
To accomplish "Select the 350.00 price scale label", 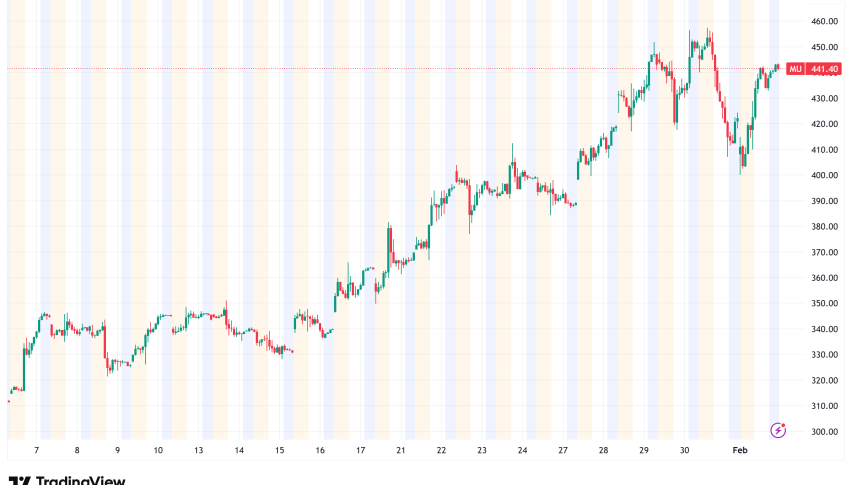I will pos(825,304).
